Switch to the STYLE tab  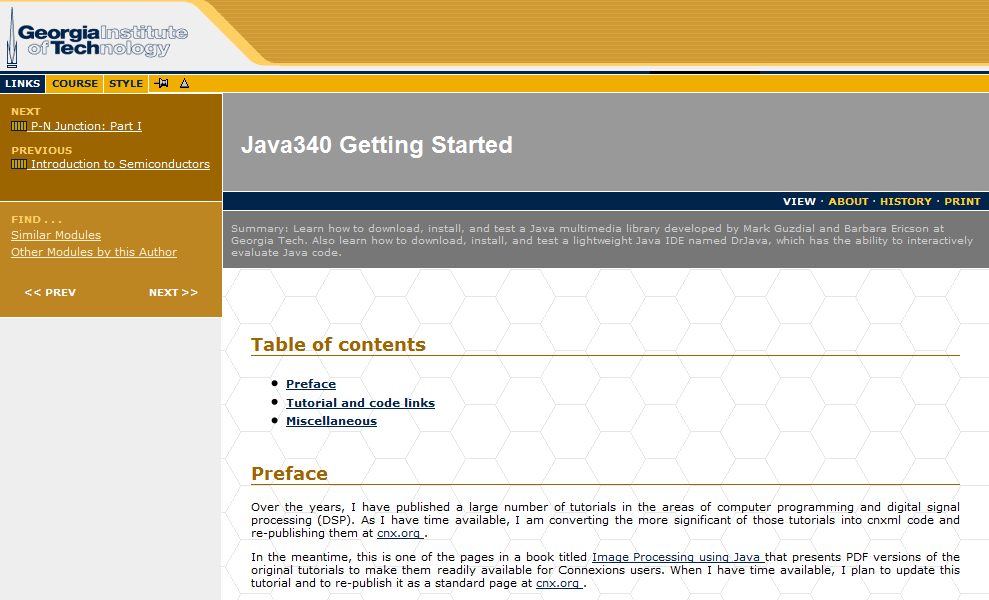(126, 83)
